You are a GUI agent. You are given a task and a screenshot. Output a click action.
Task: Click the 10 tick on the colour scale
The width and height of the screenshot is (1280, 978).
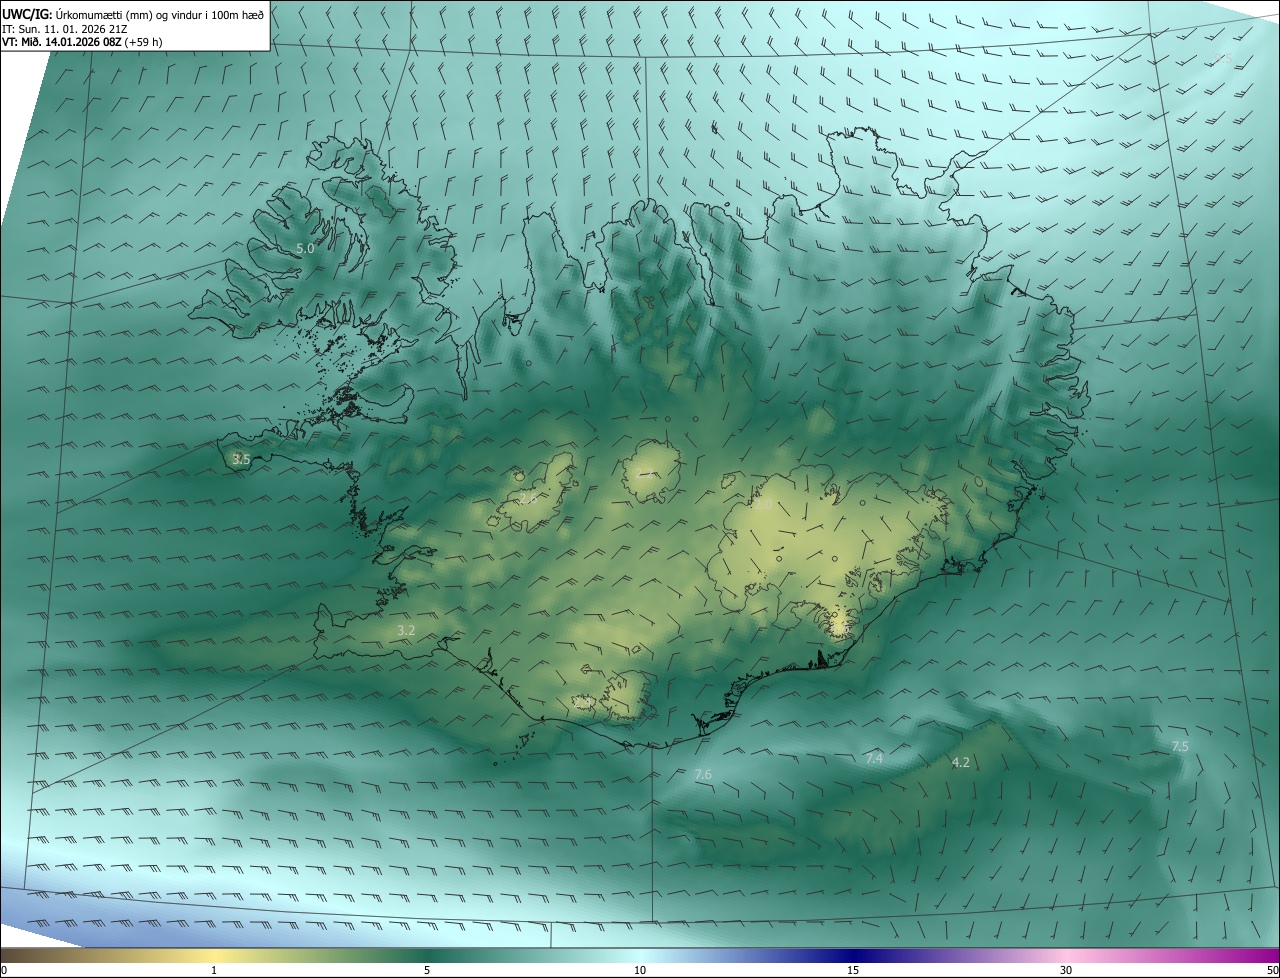[x=640, y=970]
